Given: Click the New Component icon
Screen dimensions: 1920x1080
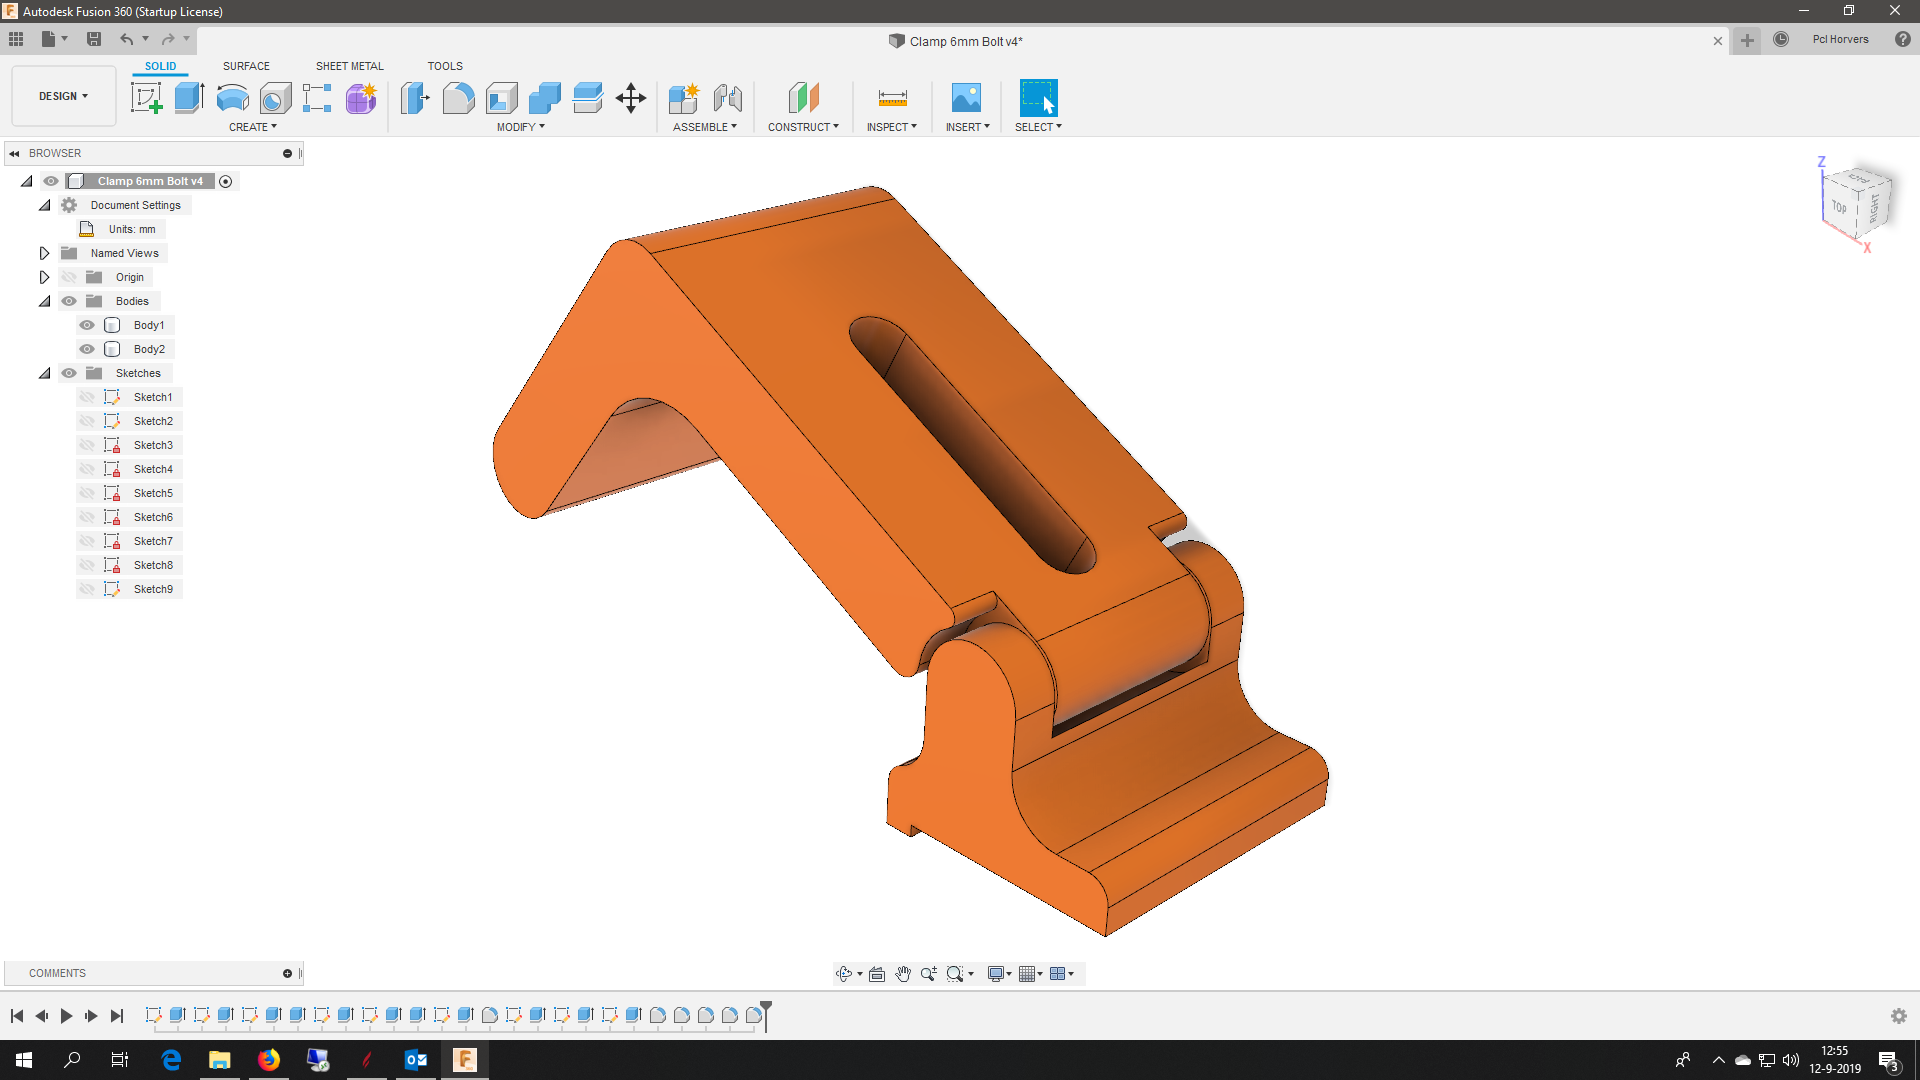Looking at the screenshot, I should click(x=684, y=98).
